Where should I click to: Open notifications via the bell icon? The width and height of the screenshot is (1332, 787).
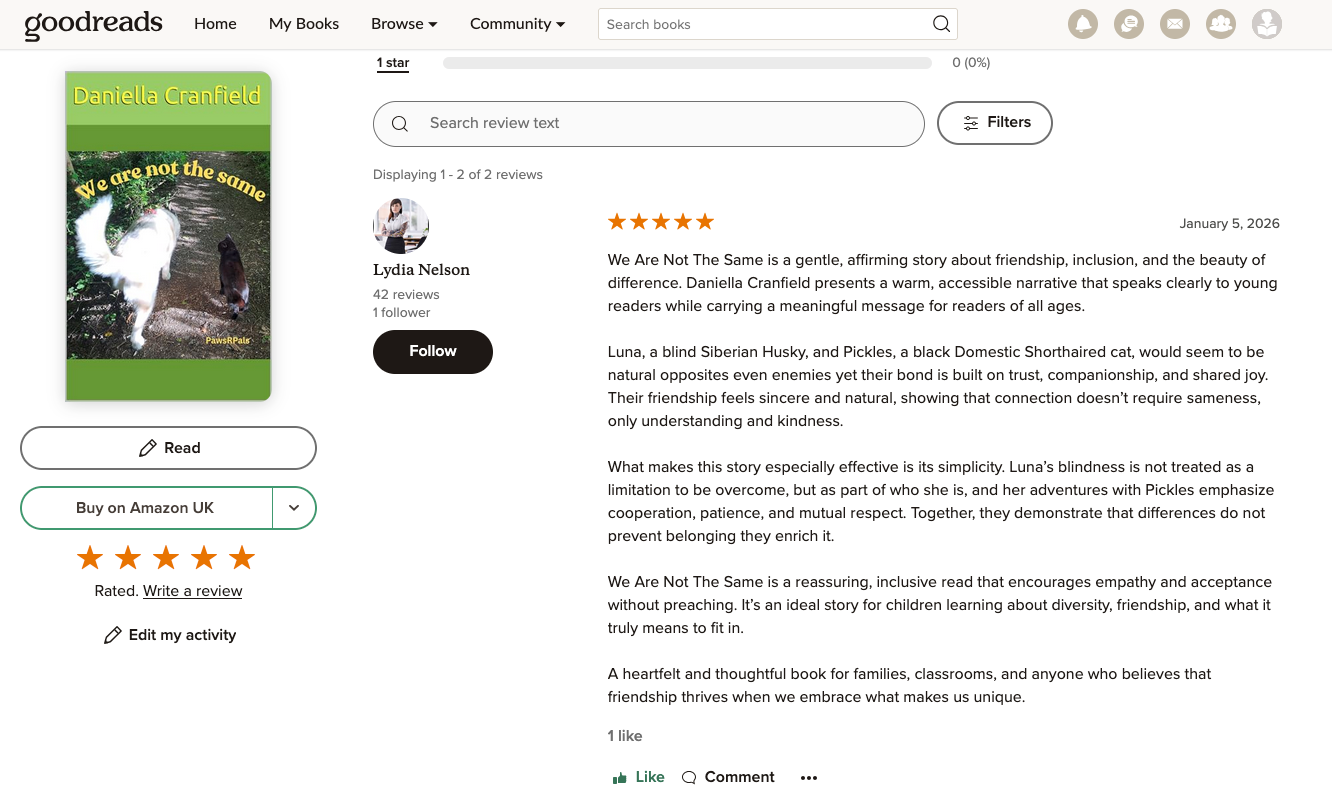point(1083,24)
